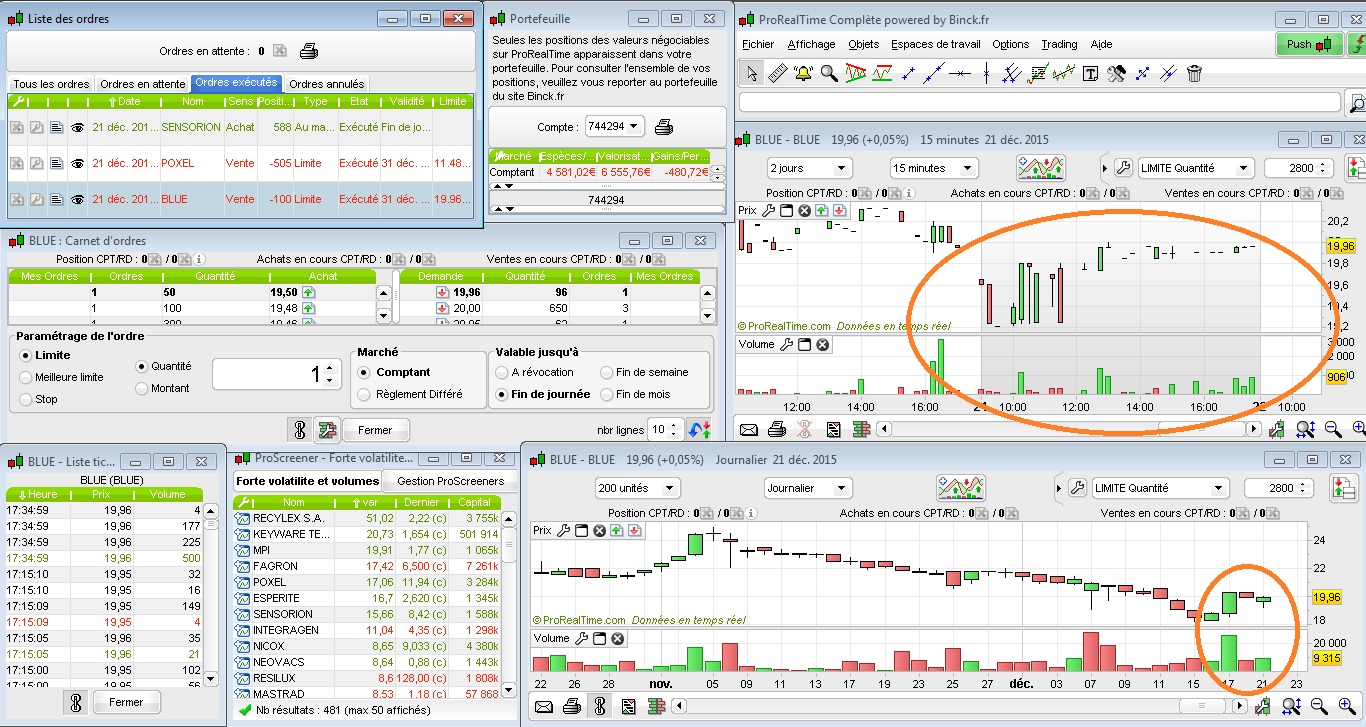Toggle the eye icon on the POXEL order row
This screenshot has width=1366, height=727.
(77, 163)
